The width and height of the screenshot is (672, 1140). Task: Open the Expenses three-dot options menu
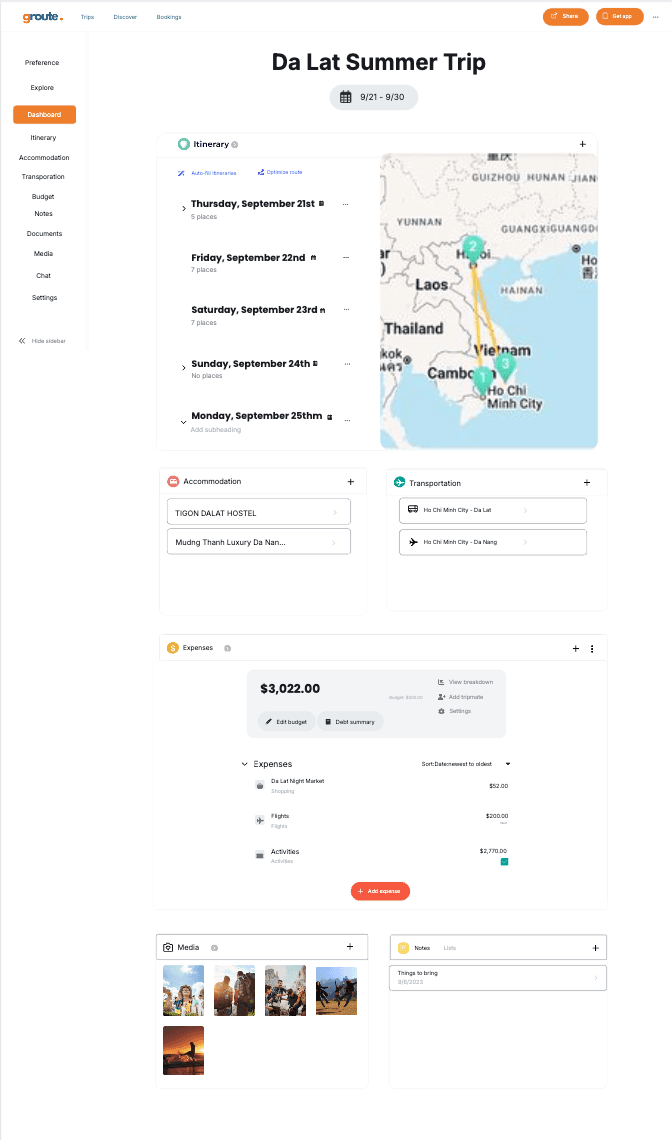pyautogui.click(x=592, y=649)
